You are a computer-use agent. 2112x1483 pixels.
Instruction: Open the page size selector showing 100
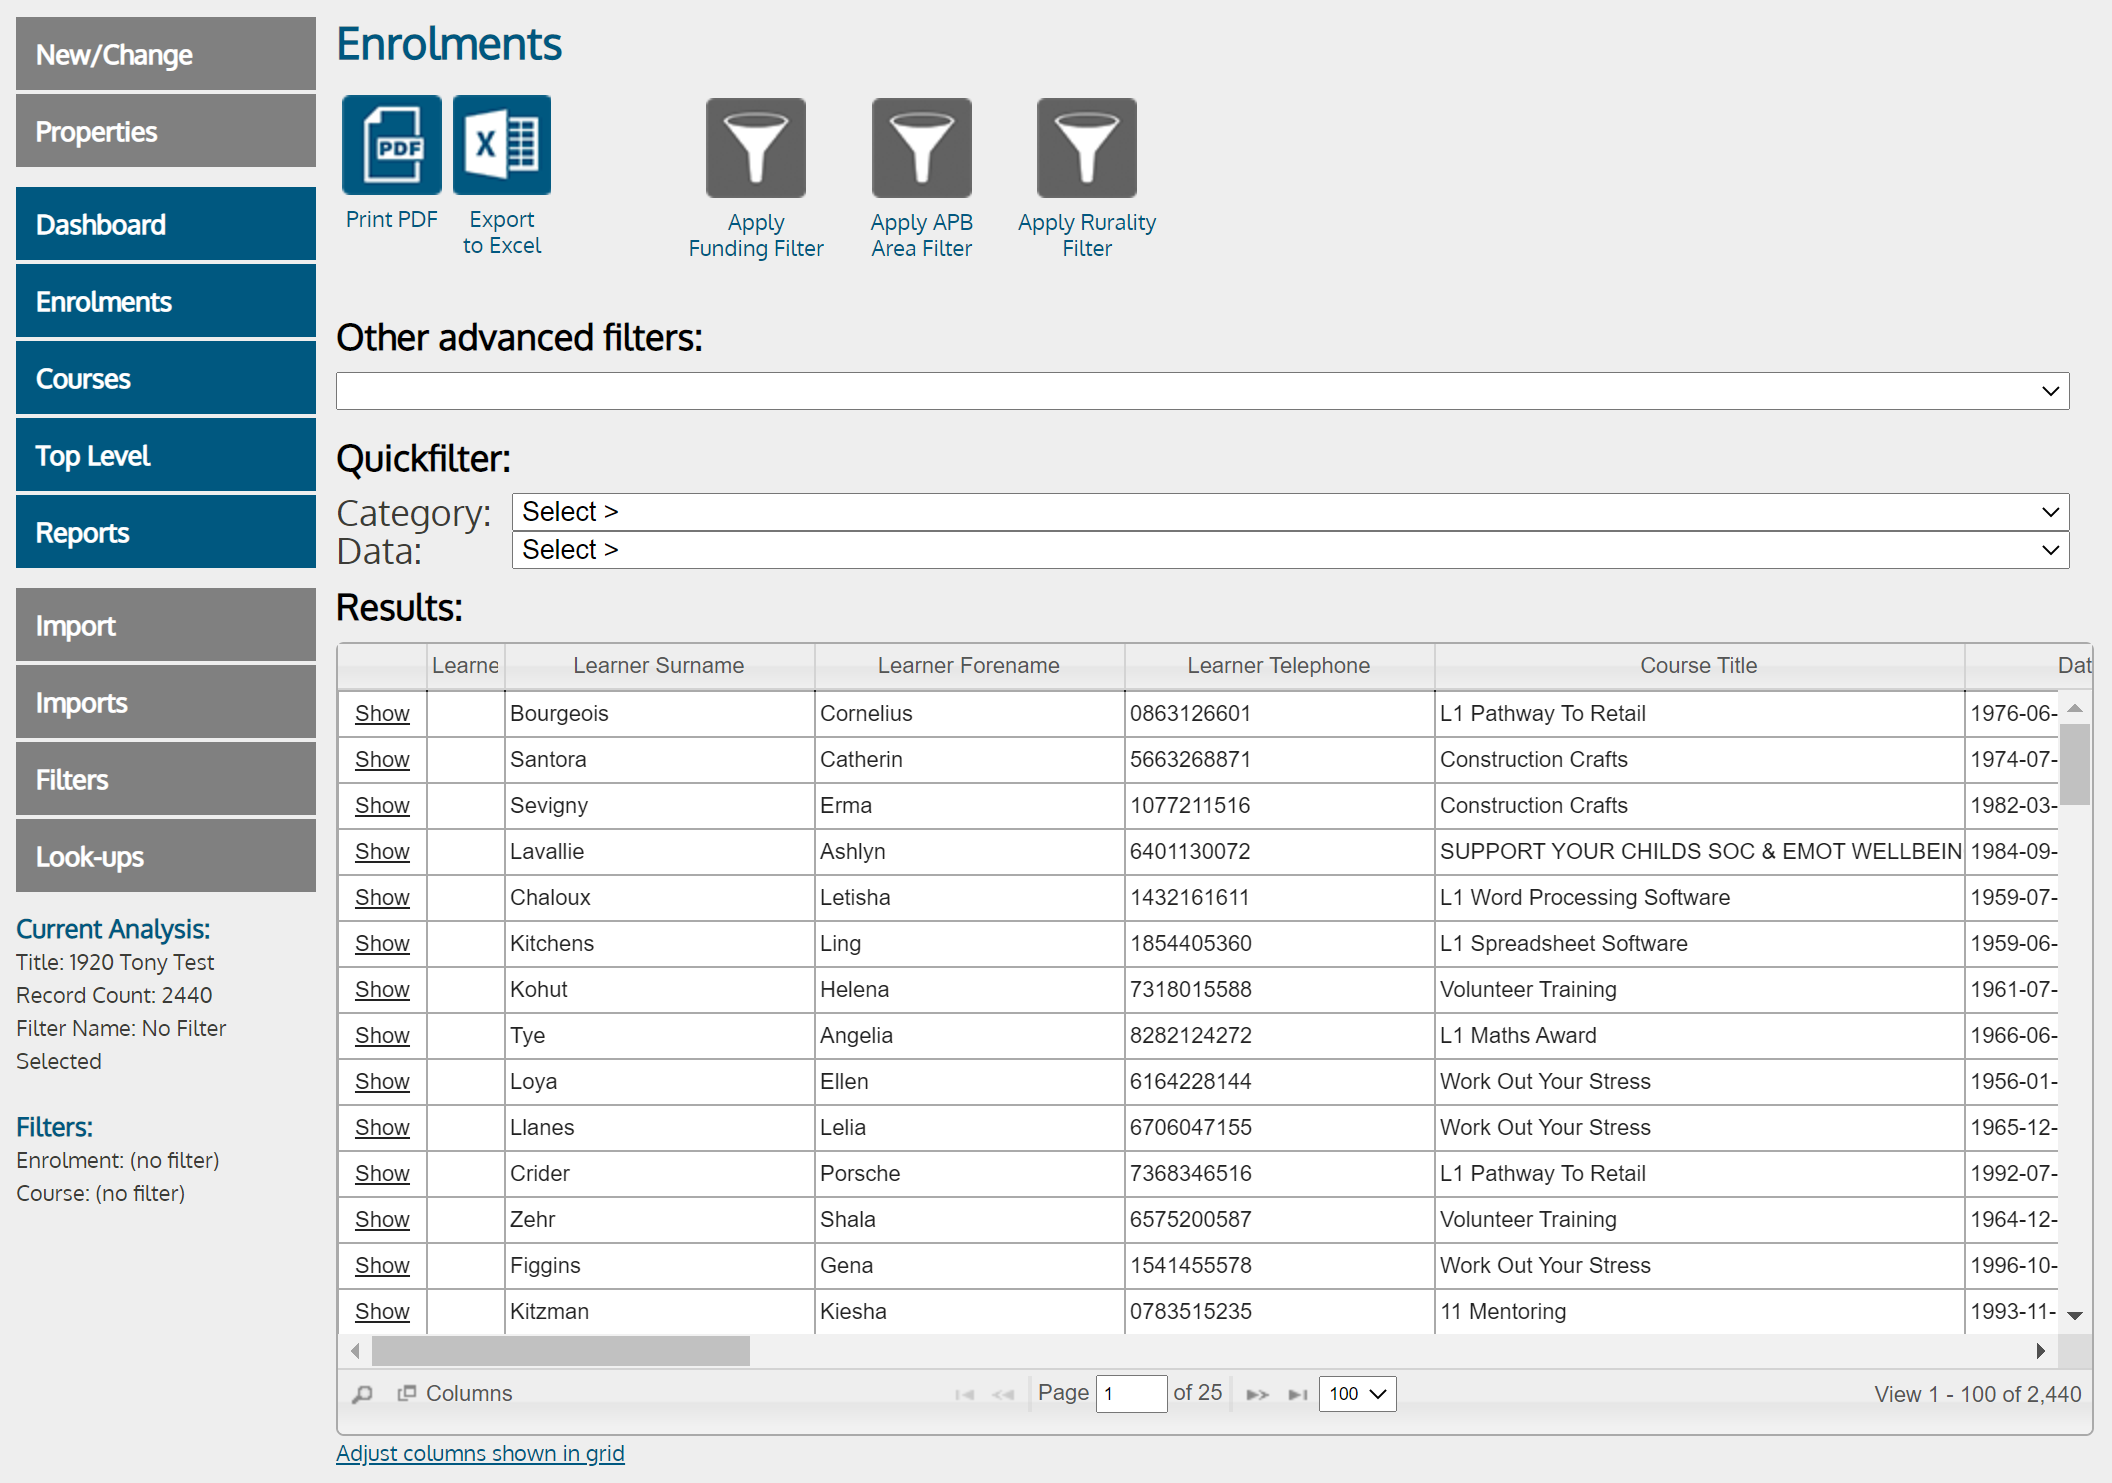coord(1356,1393)
